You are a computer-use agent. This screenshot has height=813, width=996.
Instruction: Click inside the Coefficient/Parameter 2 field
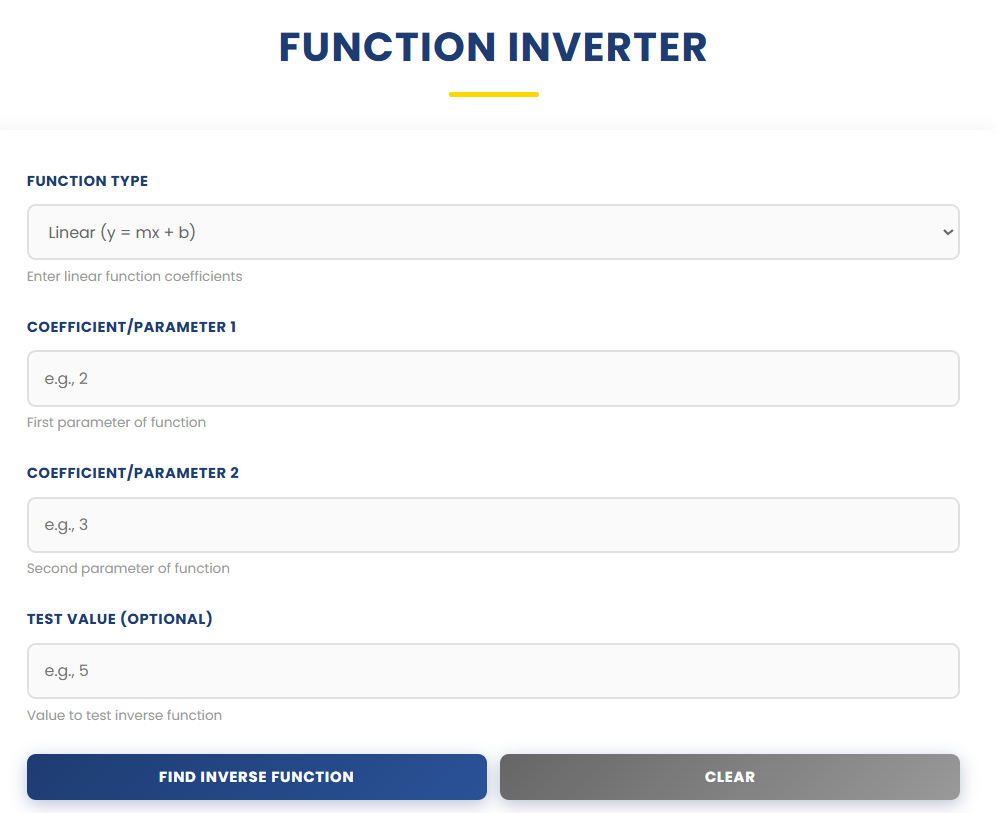493,524
